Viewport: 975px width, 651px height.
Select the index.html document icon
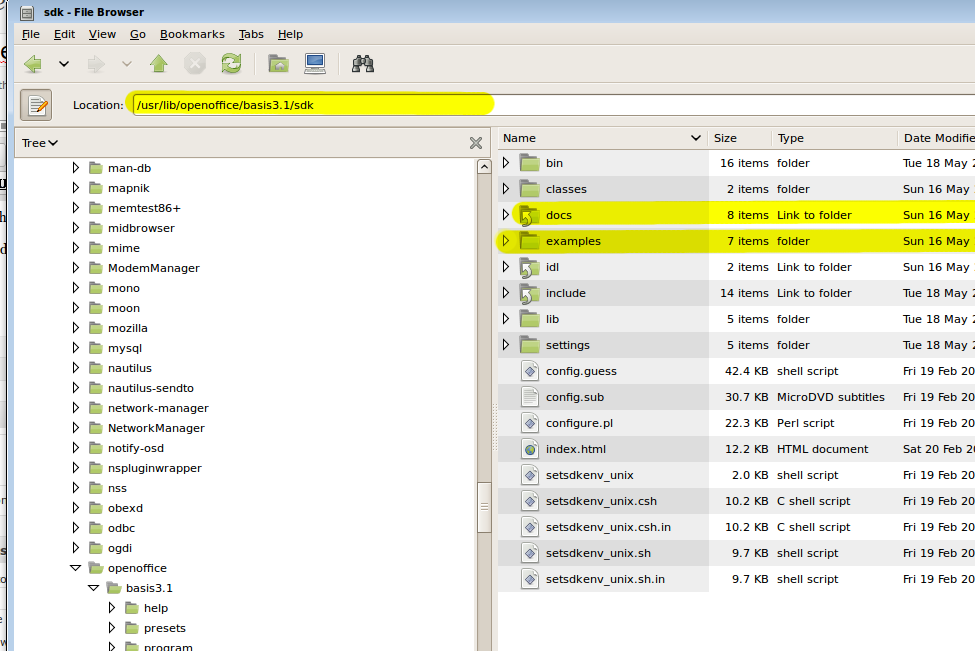530,449
